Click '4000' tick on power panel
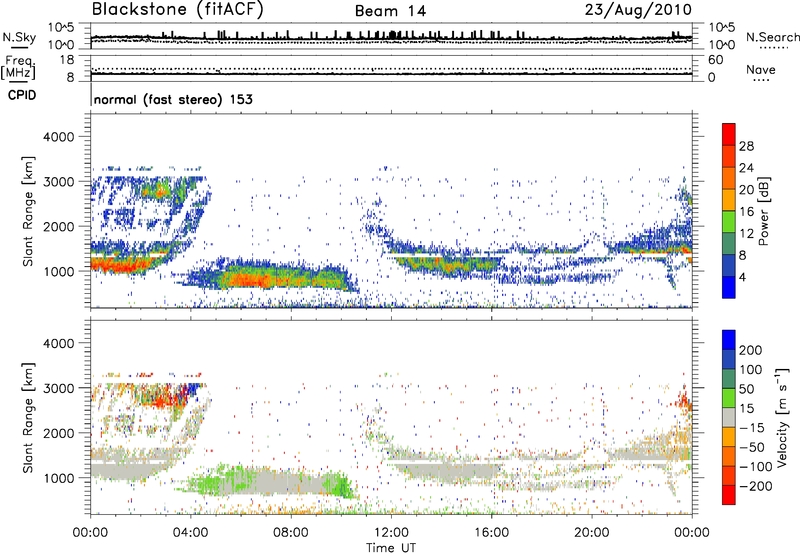 point(58,137)
